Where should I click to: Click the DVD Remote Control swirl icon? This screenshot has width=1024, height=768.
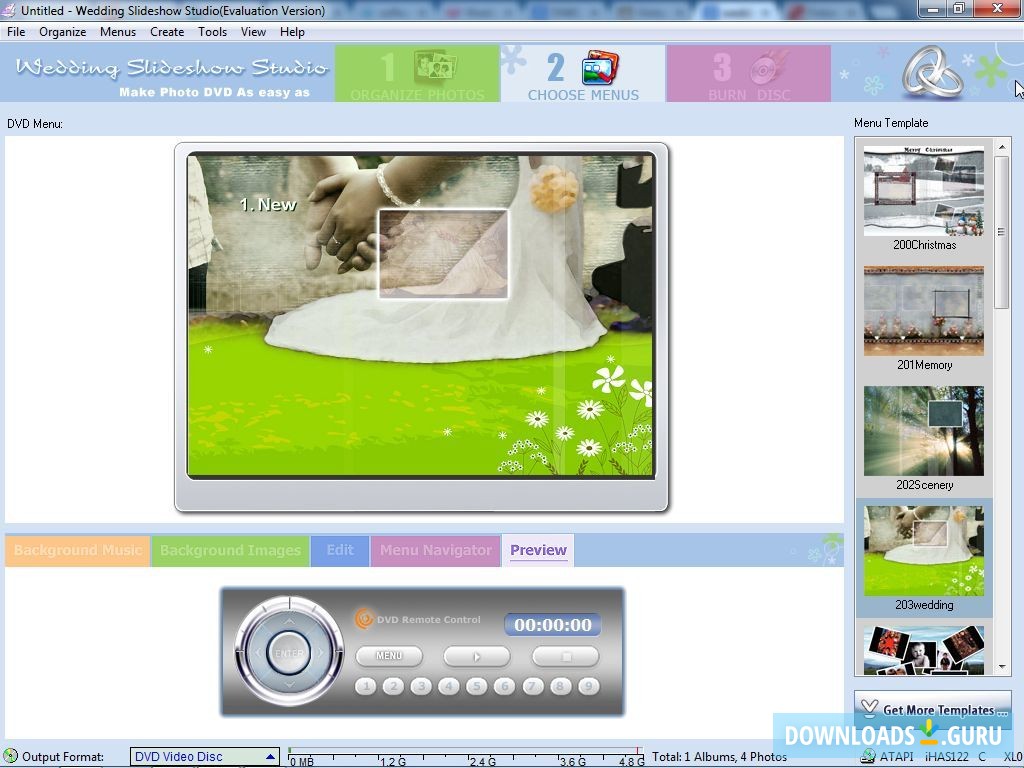point(364,618)
